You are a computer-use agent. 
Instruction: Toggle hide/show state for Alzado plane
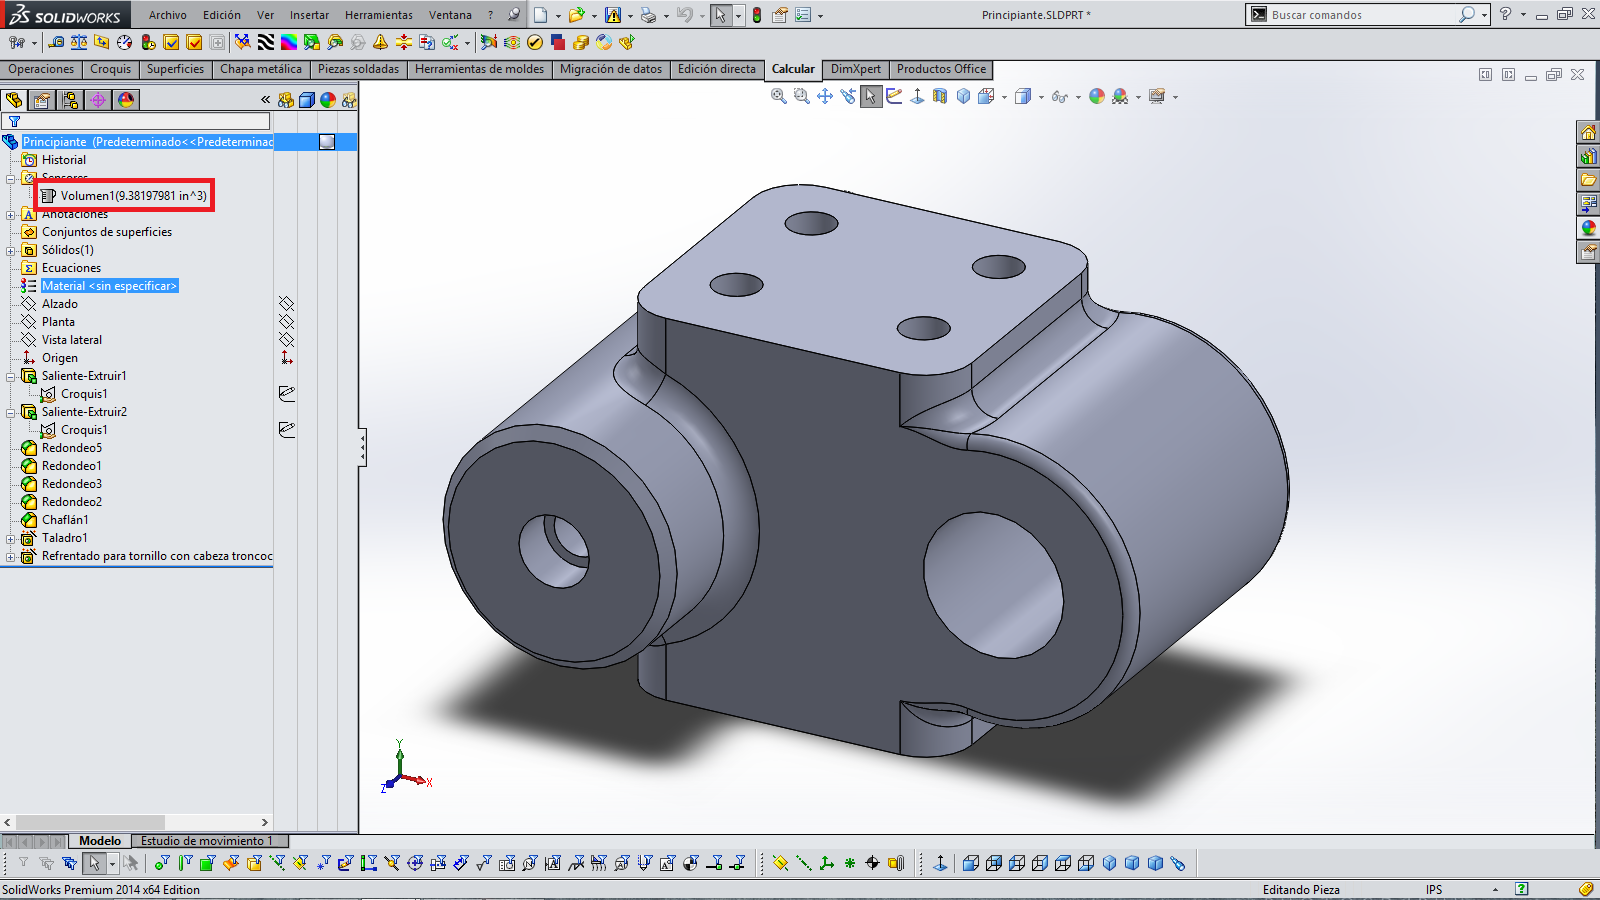click(x=287, y=304)
